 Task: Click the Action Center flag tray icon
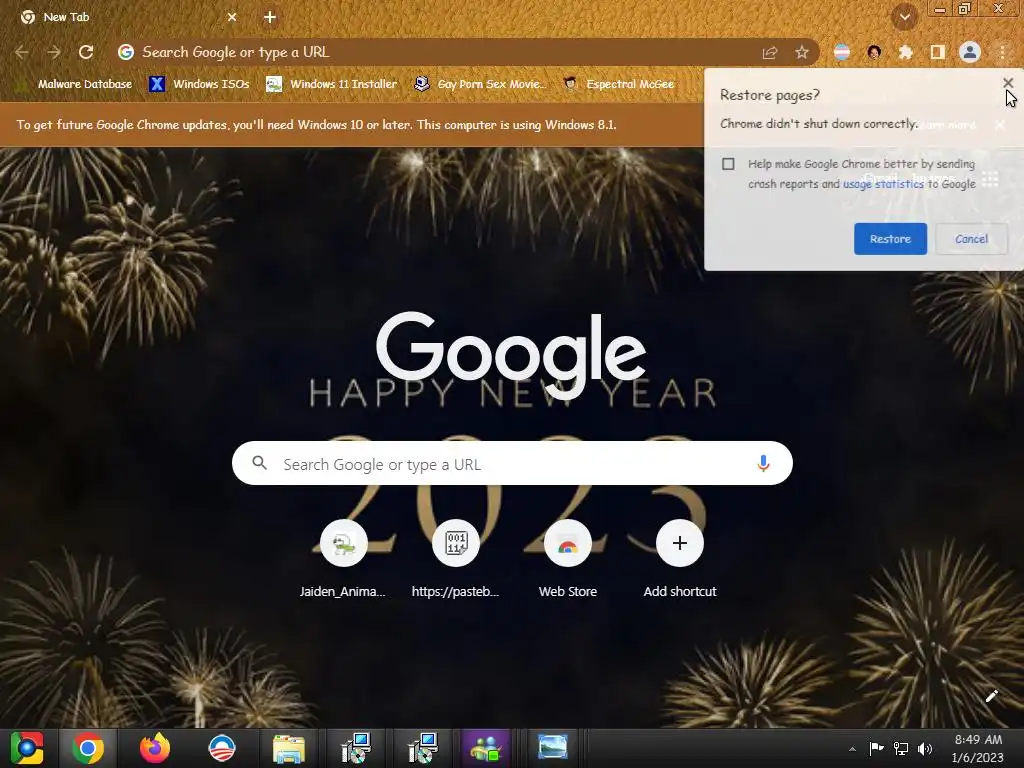point(876,749)
